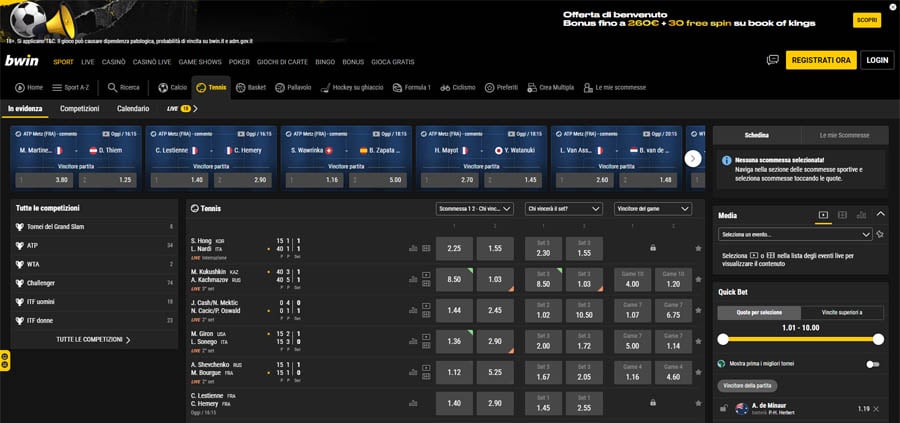Click SCOPRI on welcome offer banner
The image size is (900, 423).
click(867, 20)
